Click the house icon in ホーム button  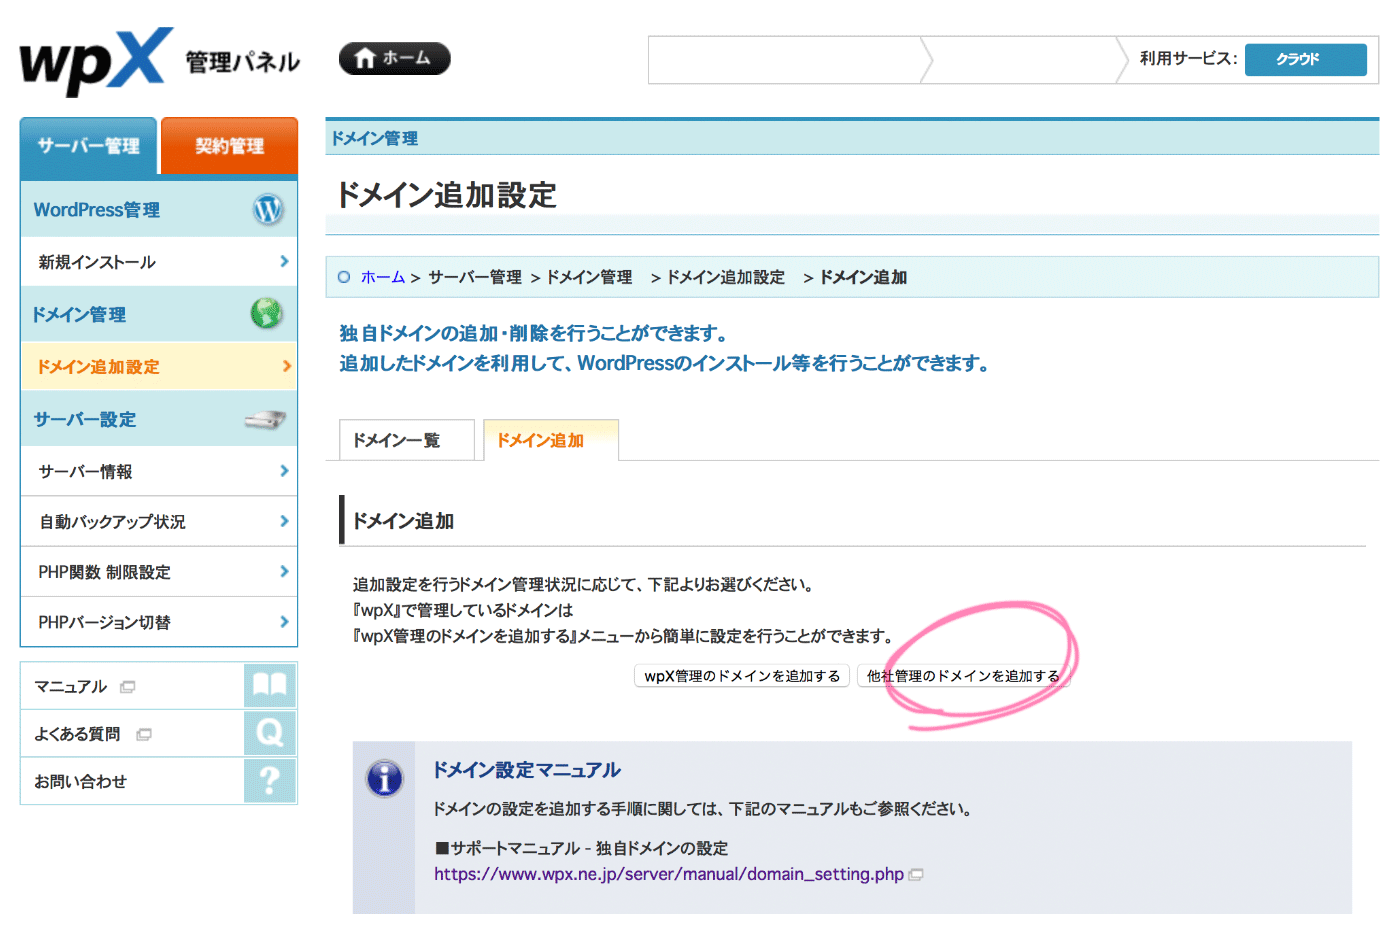pos(365,59)
